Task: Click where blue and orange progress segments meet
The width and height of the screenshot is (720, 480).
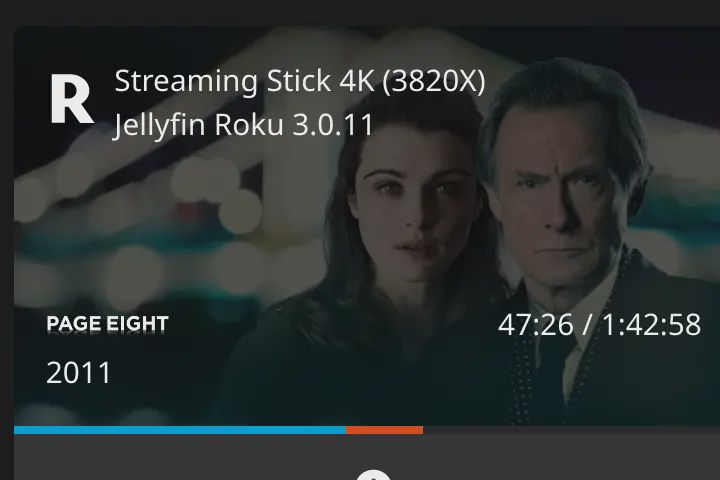Action: click(x=347, y=430)
